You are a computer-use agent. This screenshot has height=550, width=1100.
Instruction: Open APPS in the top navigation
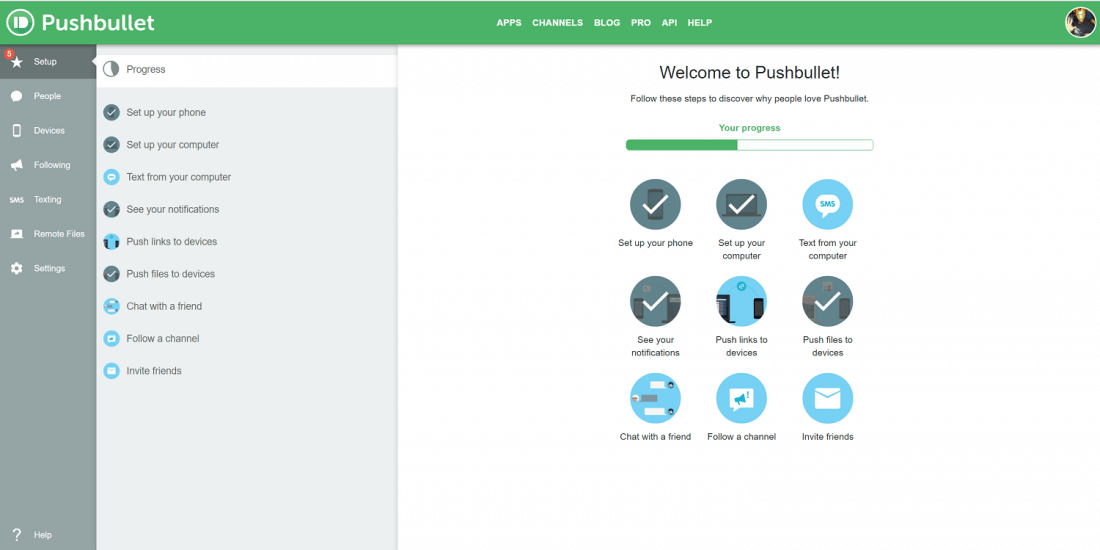pos(509,22)
